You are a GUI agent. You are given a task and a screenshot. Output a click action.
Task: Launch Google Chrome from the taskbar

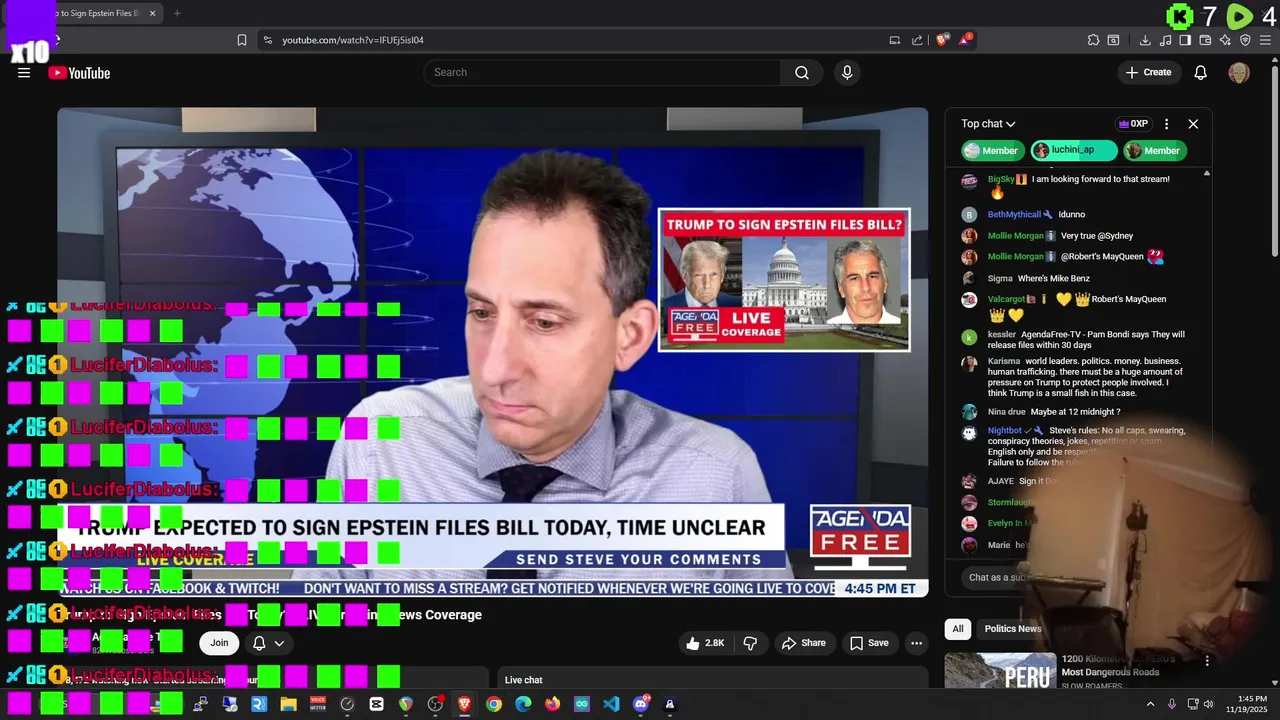coord(494,704)
